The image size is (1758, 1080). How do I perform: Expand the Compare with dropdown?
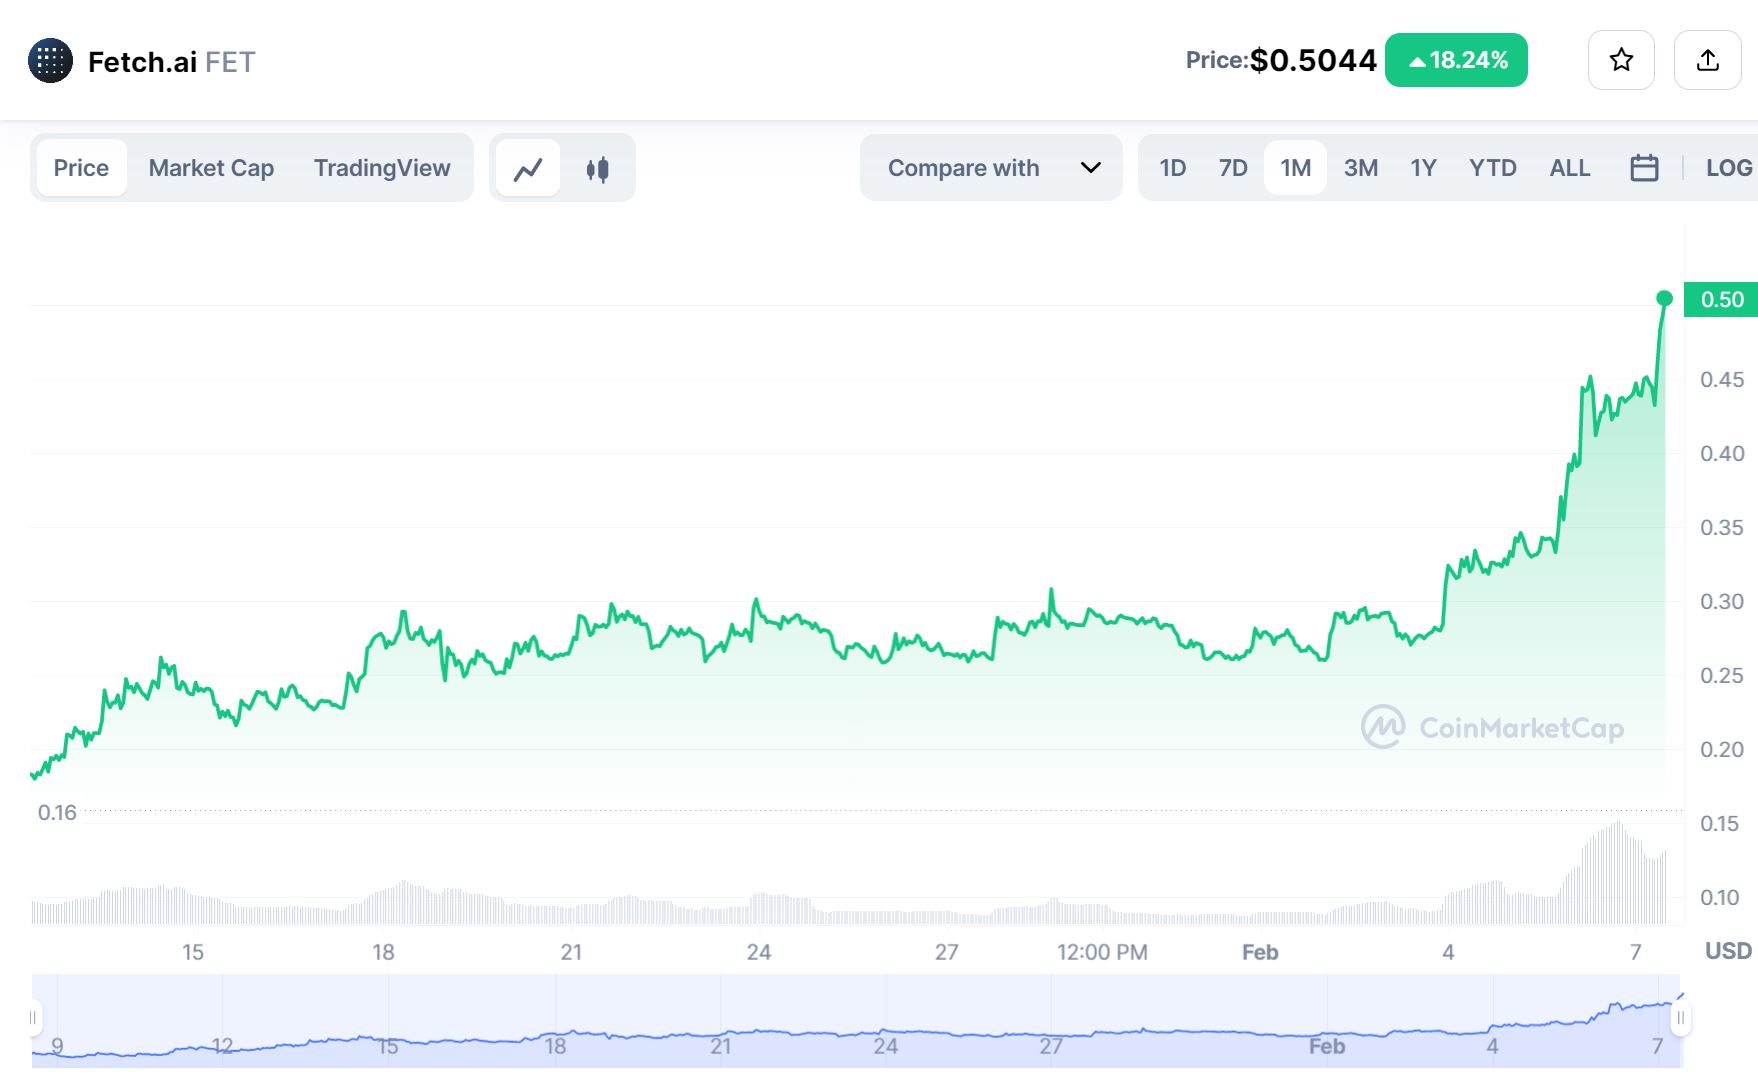991,168
